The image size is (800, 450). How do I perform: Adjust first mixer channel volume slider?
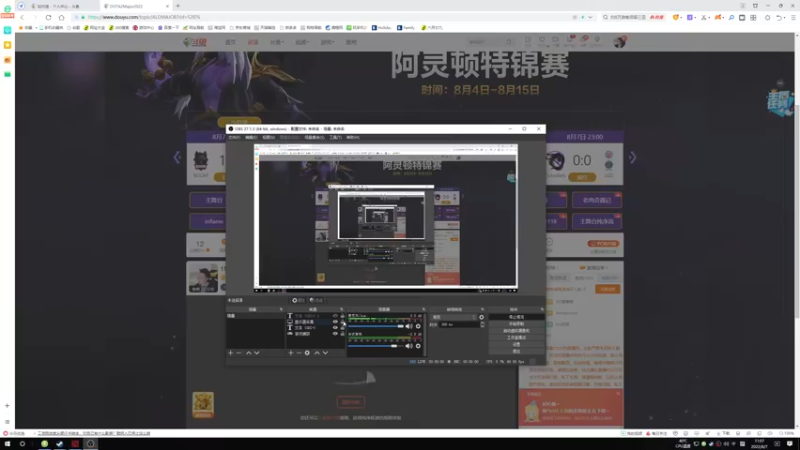click(x=376, y=326)
